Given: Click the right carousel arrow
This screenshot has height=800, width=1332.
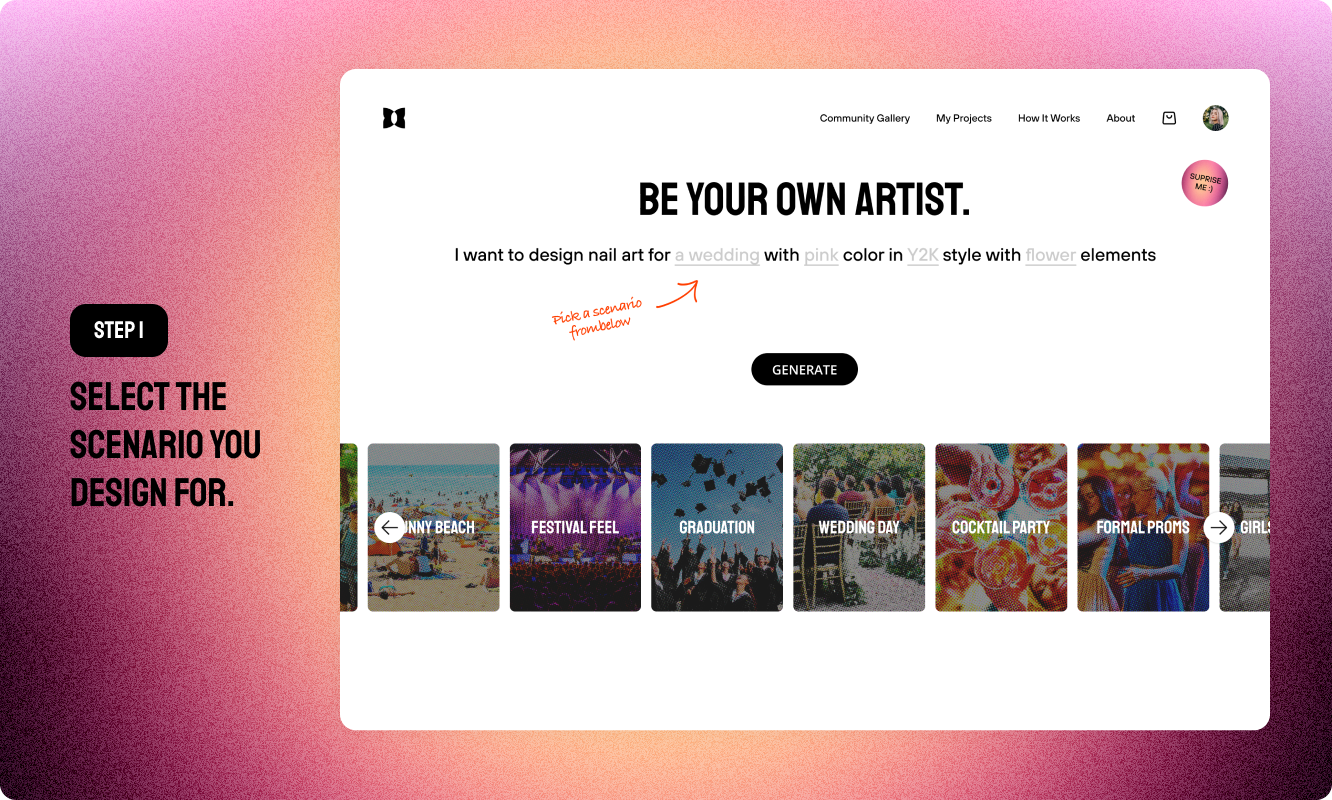Looking at the screenshot, I should click(1218, 527).
